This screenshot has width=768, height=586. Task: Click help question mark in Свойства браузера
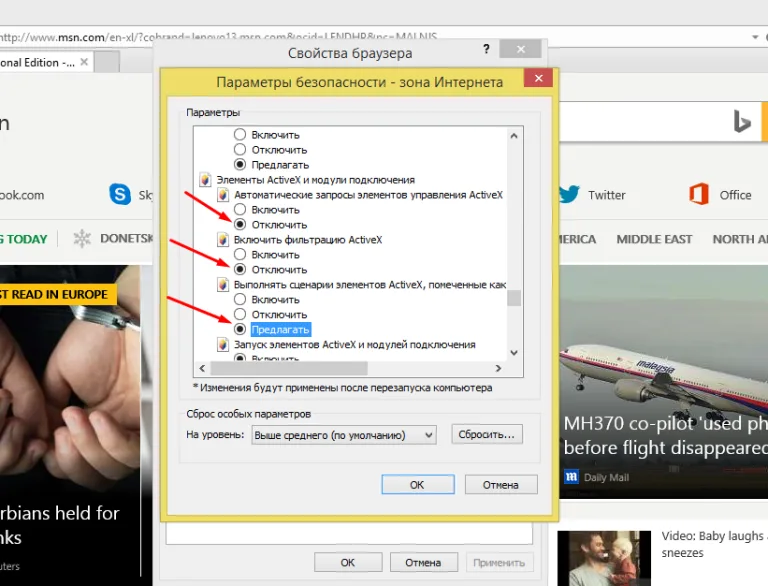[x=486, y=49]
